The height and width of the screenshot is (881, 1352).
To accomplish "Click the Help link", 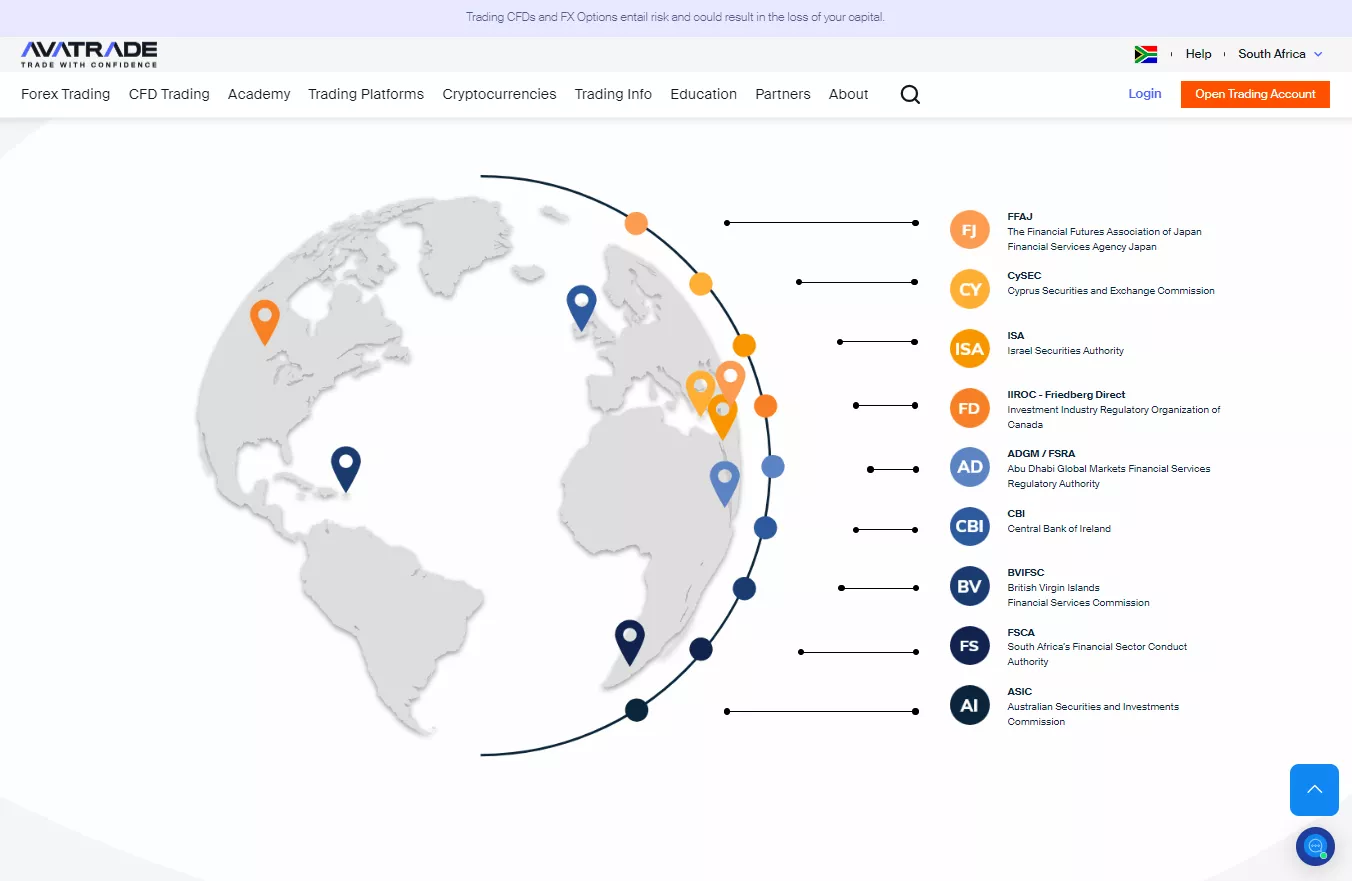I will click(x=1198, y=54).
